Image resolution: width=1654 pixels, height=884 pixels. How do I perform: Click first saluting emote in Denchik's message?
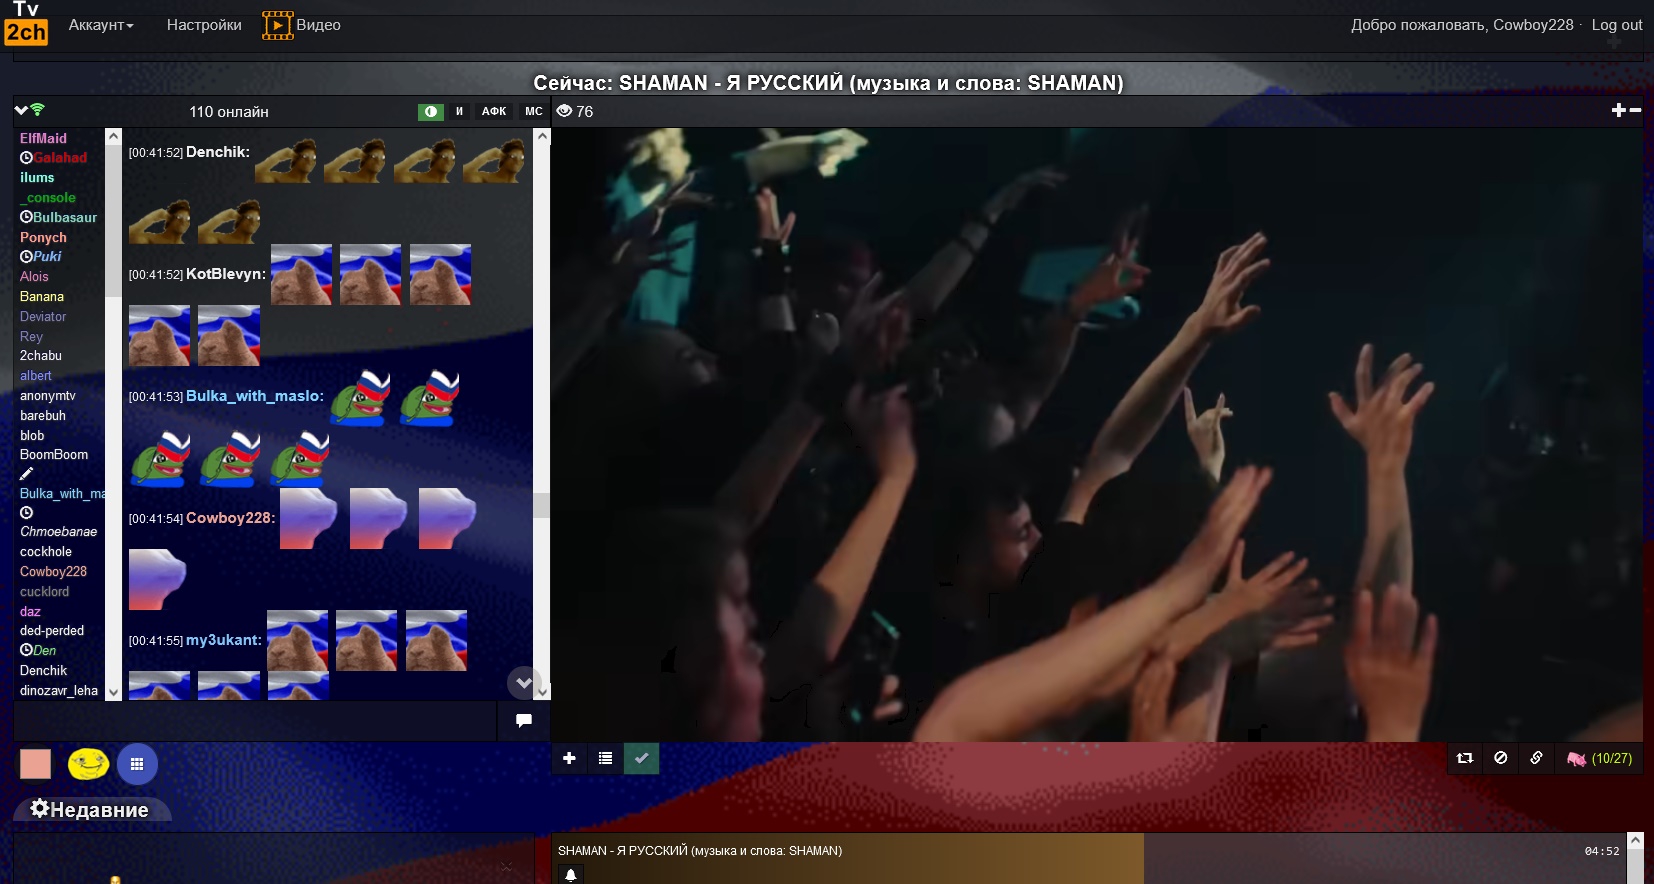(286, 159)
